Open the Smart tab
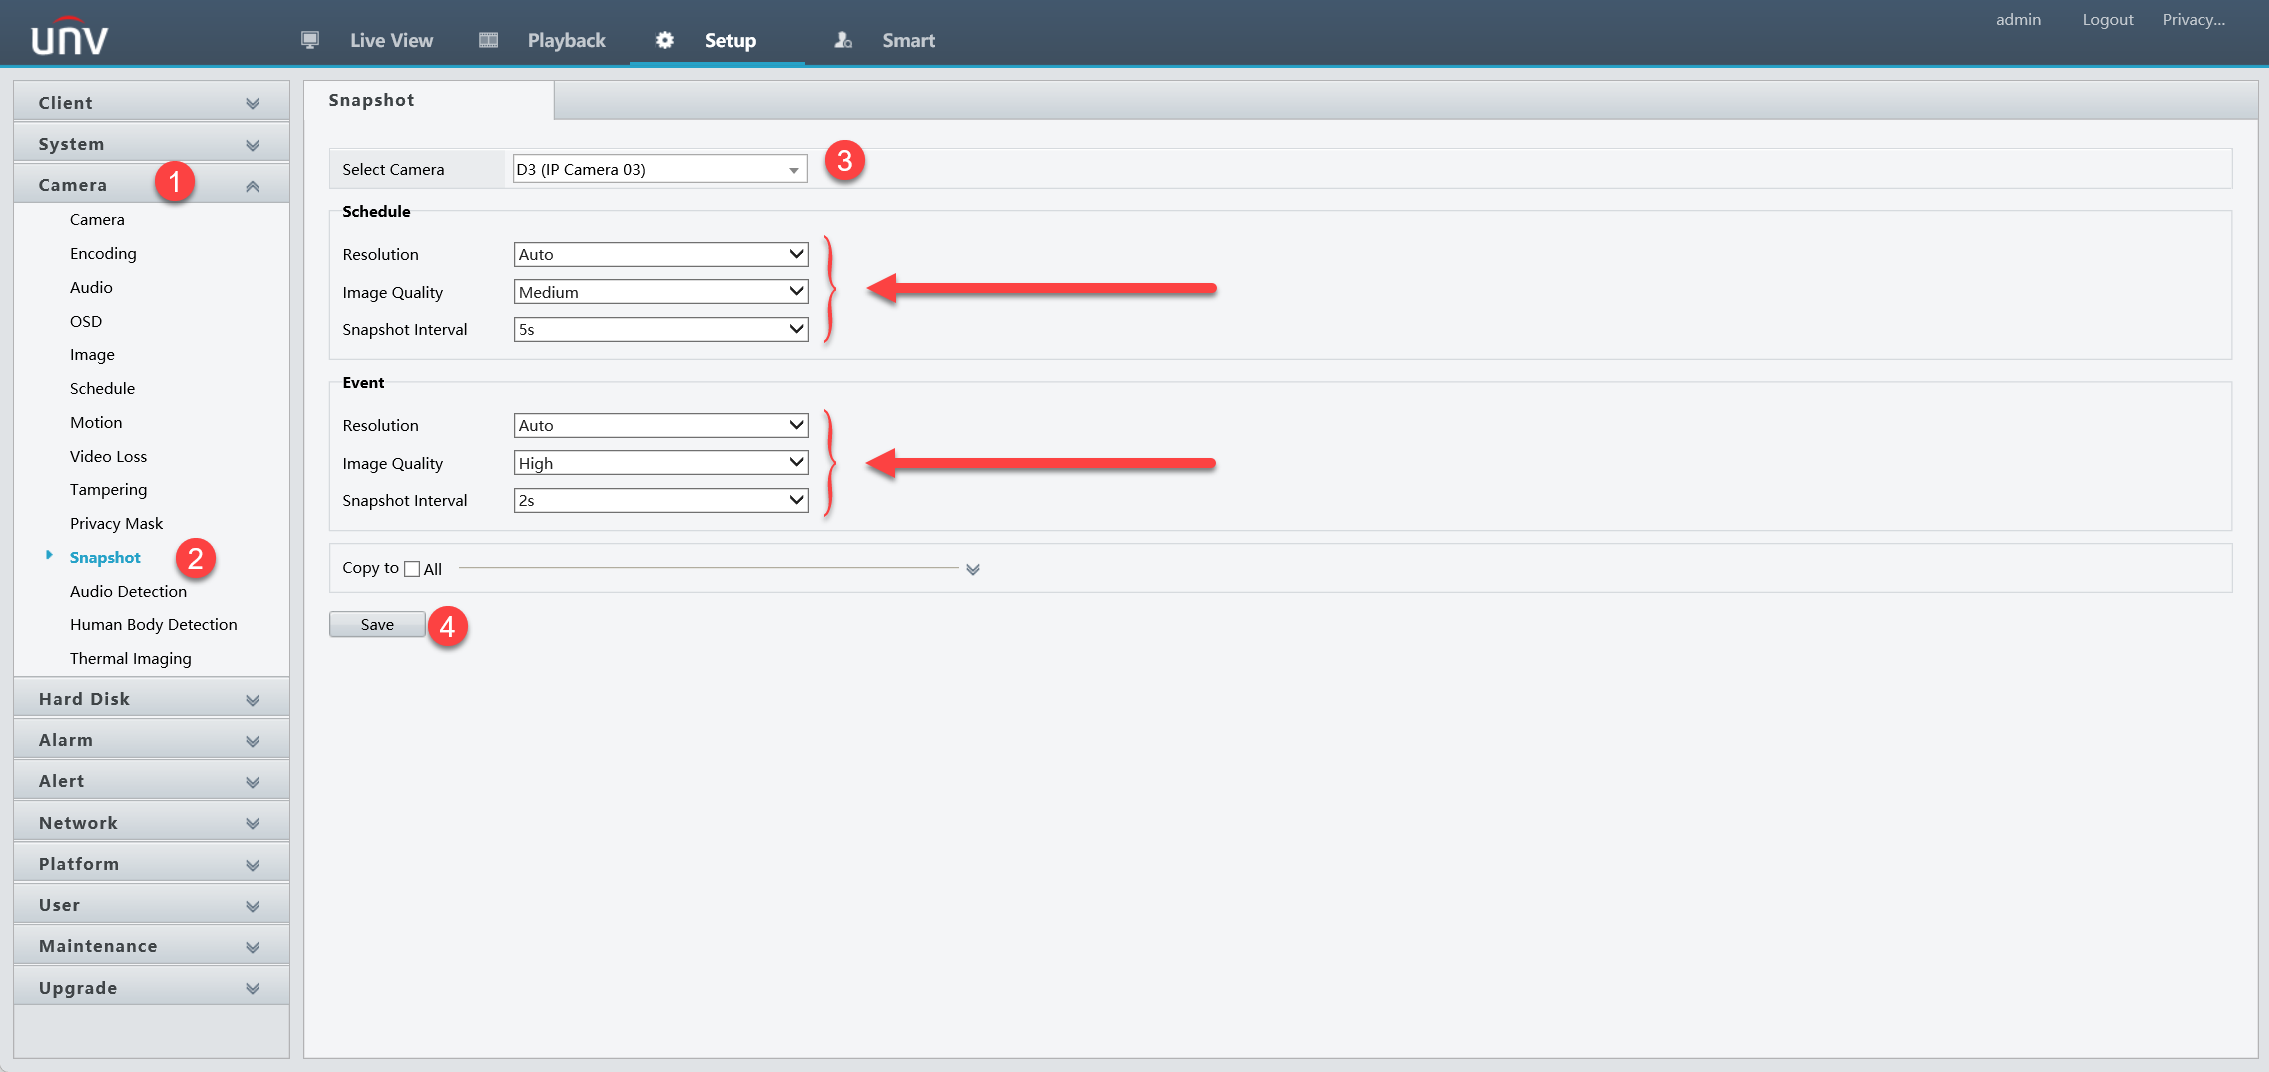The width and height of the screenshot is (2269, 1072). [x=908, y=40]
